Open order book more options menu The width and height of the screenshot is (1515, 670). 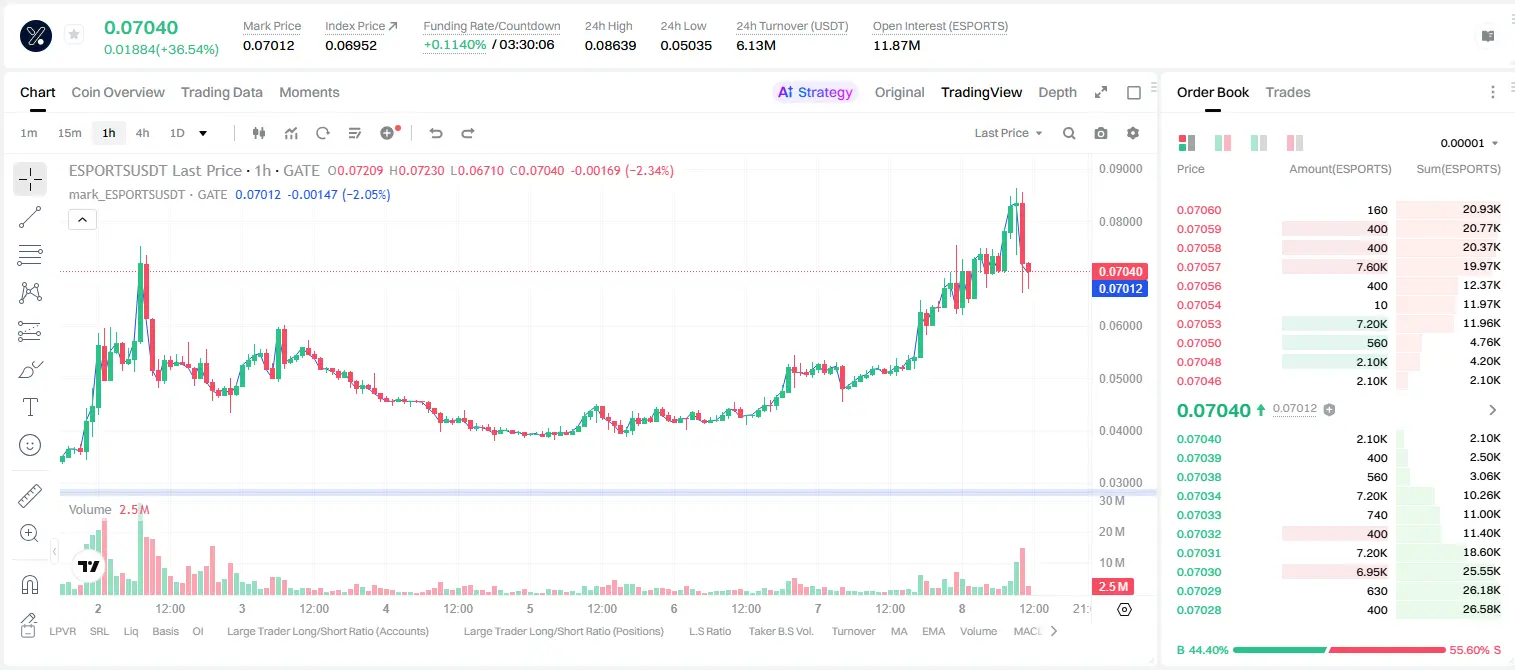tap(1493, 92)
